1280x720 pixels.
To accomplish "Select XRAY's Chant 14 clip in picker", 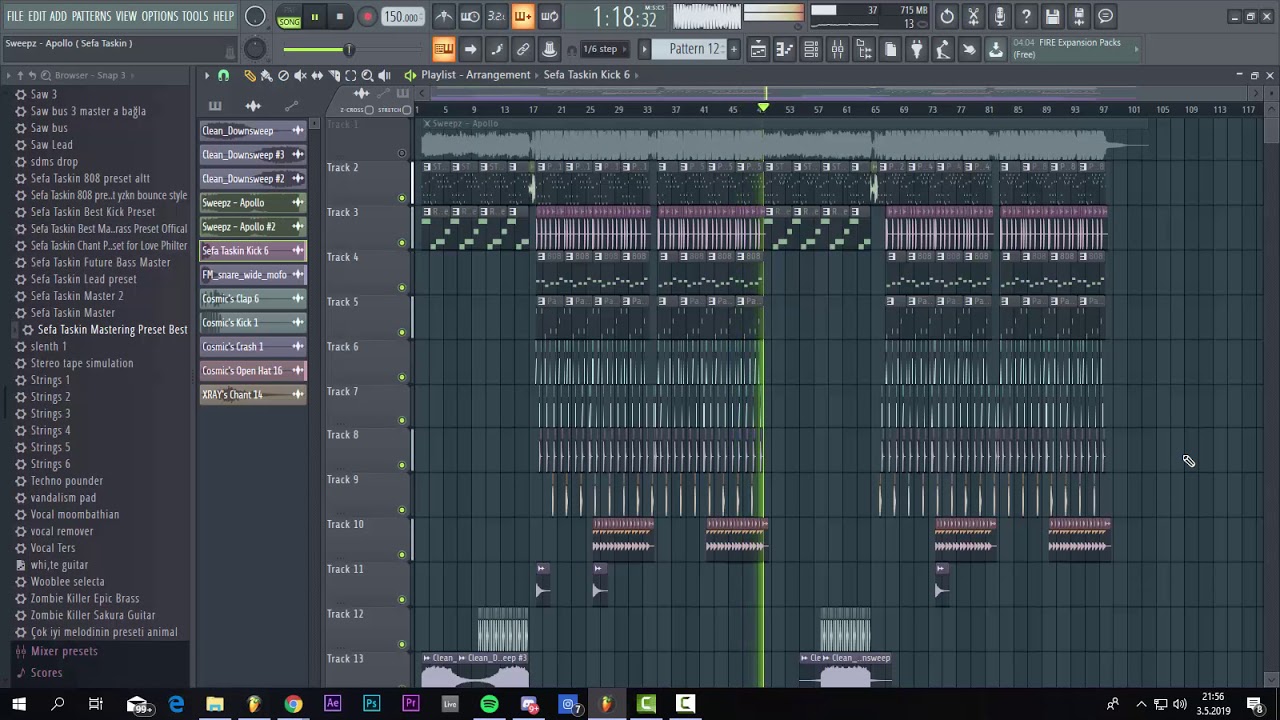I will point(253,395).
